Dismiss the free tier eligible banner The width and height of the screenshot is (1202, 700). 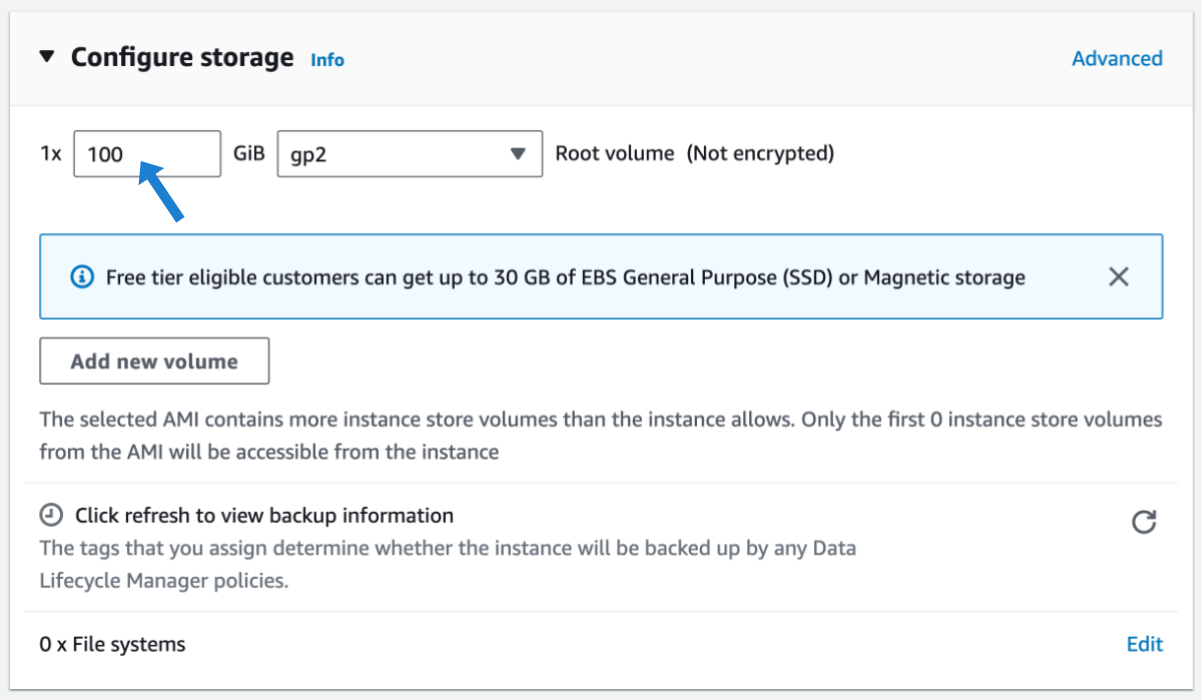pos(1118,277)
